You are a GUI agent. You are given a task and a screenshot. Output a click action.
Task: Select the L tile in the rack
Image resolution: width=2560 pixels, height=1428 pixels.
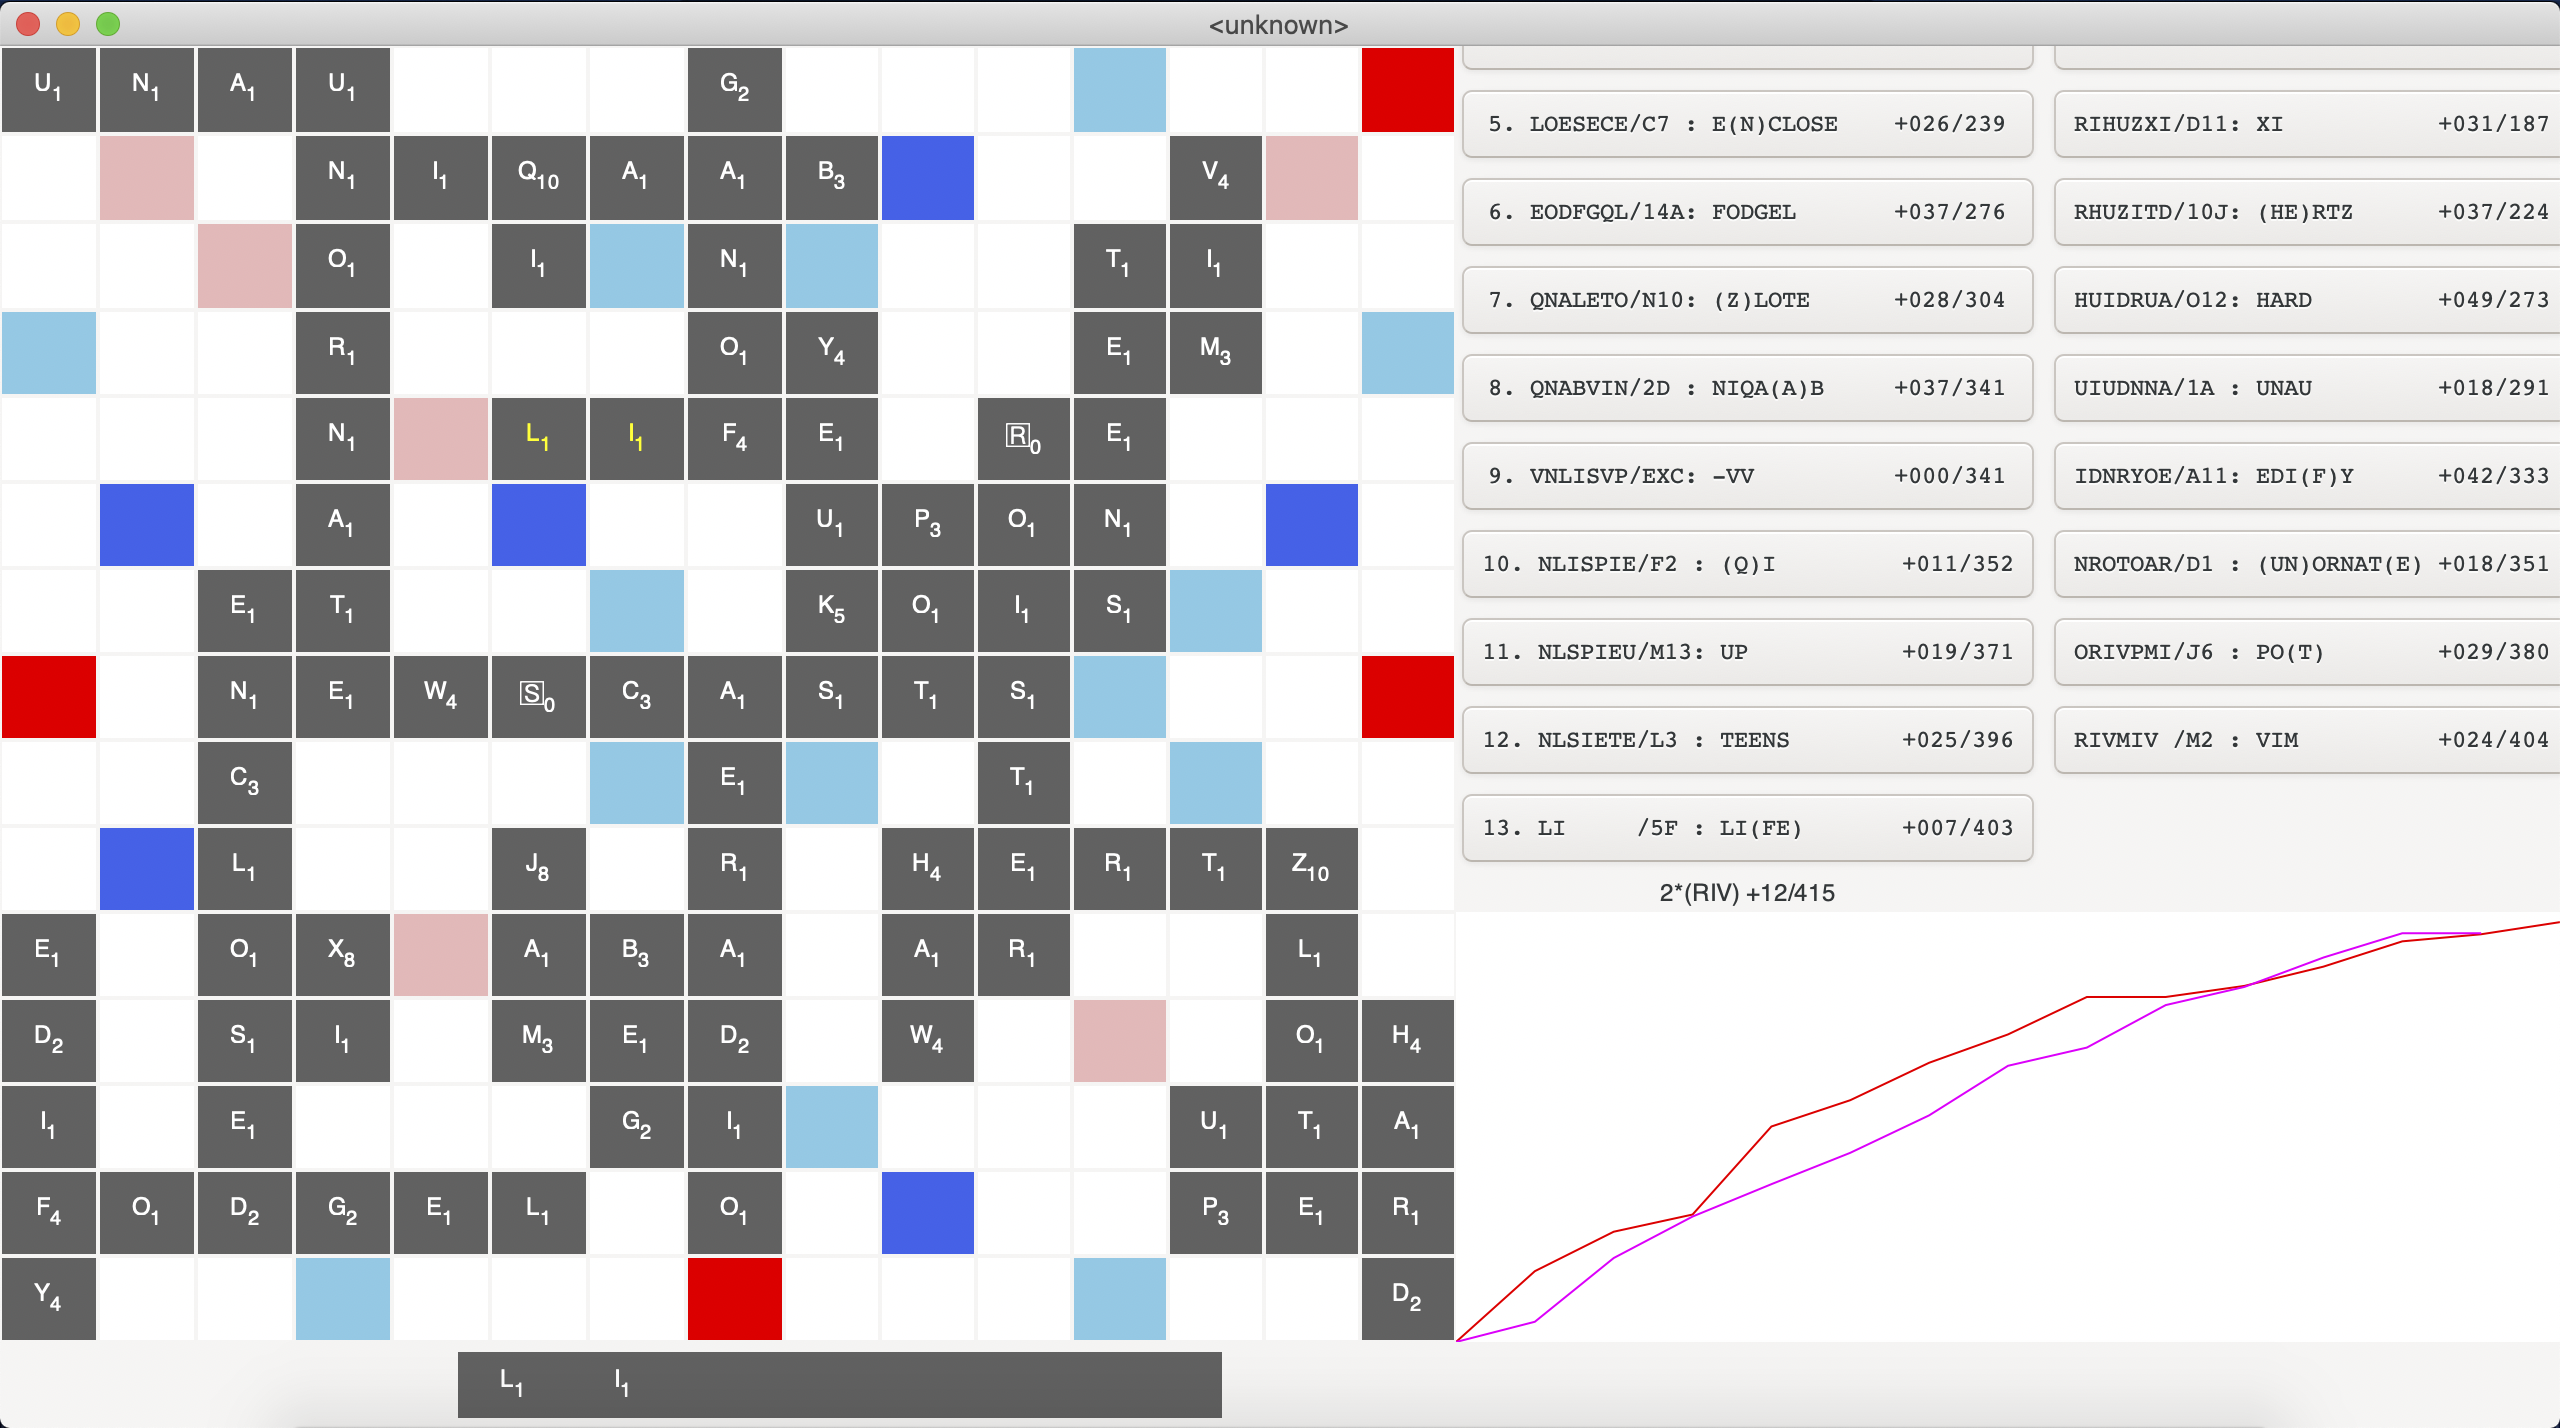coord(511,1384)
